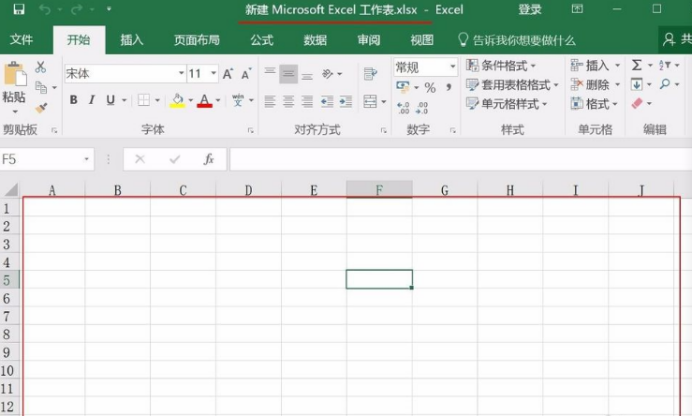Decrease decimal places
692x416 pixels.
[422, 108]
